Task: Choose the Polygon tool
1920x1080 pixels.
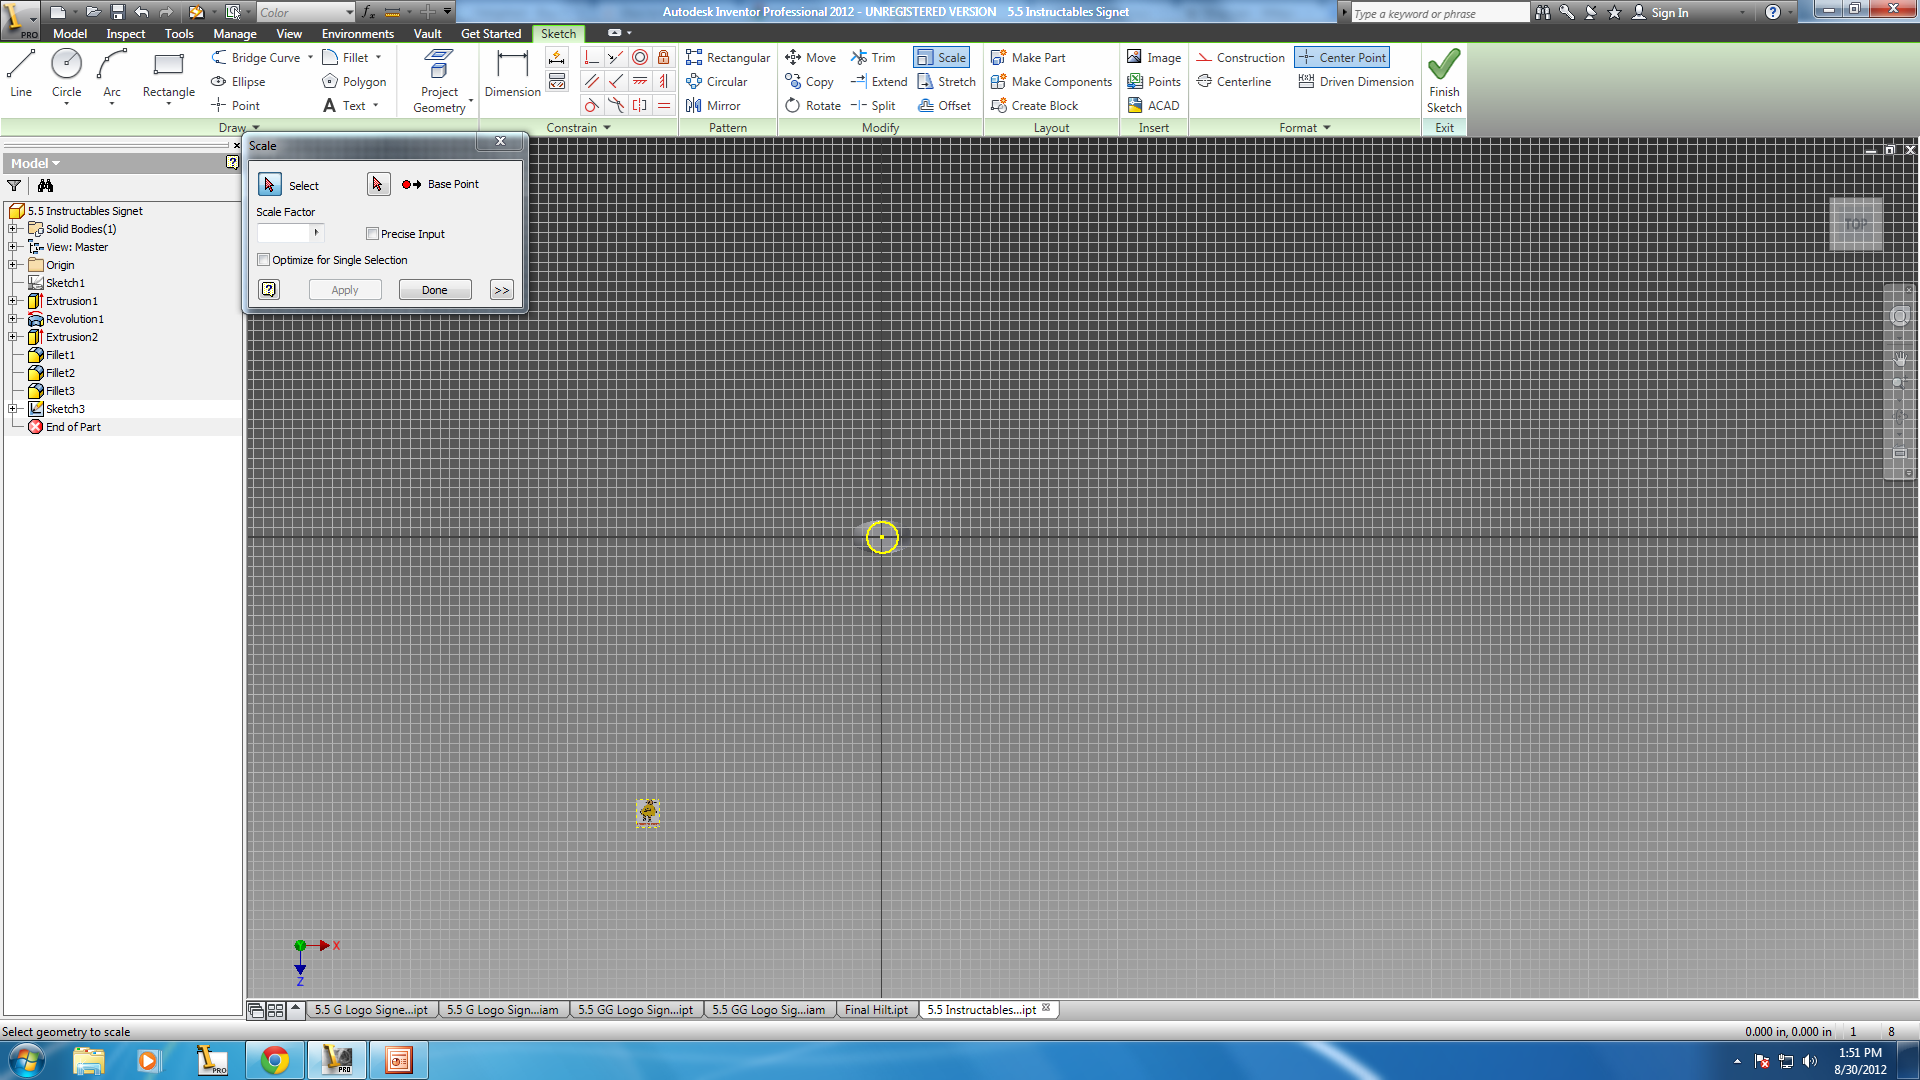Action: 354,82
